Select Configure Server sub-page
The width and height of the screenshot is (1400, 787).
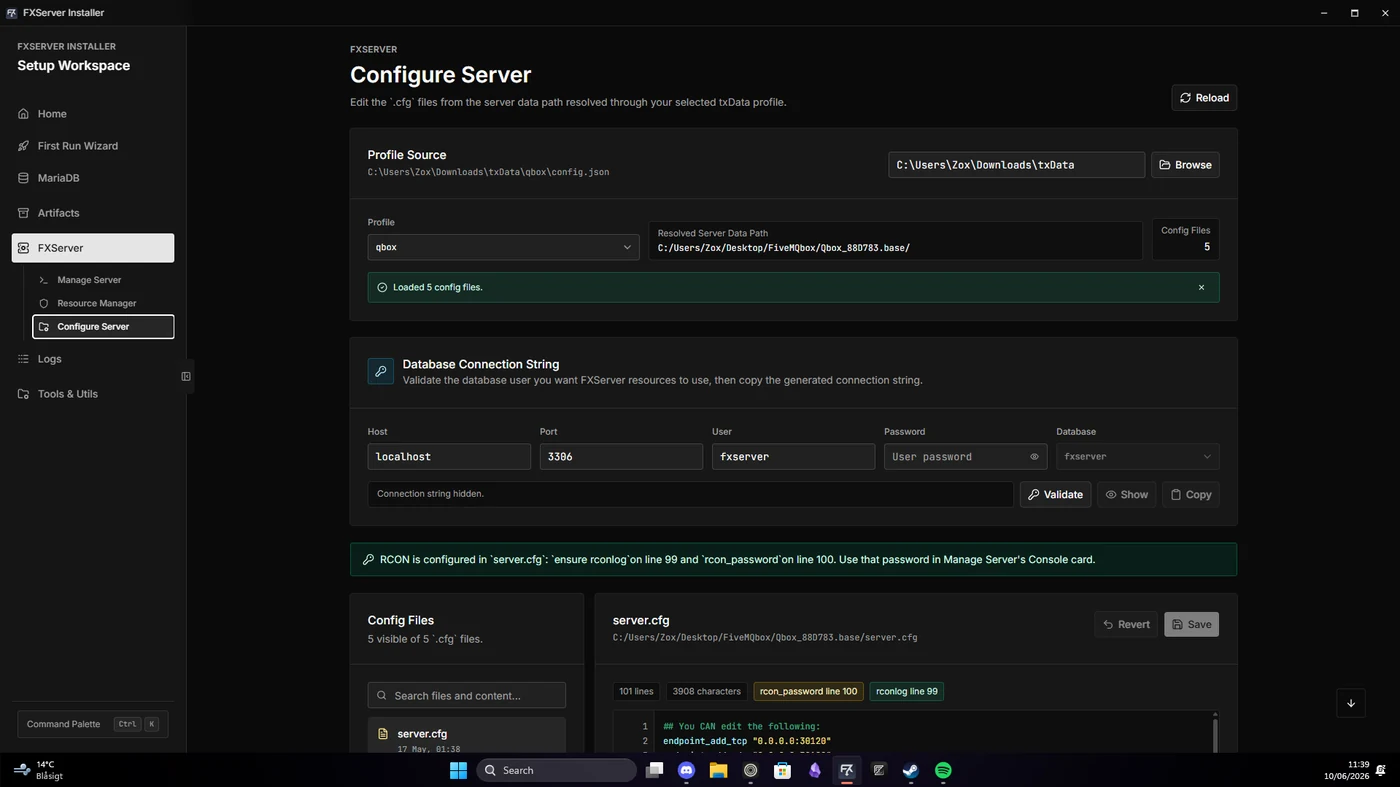pos(103,327)
